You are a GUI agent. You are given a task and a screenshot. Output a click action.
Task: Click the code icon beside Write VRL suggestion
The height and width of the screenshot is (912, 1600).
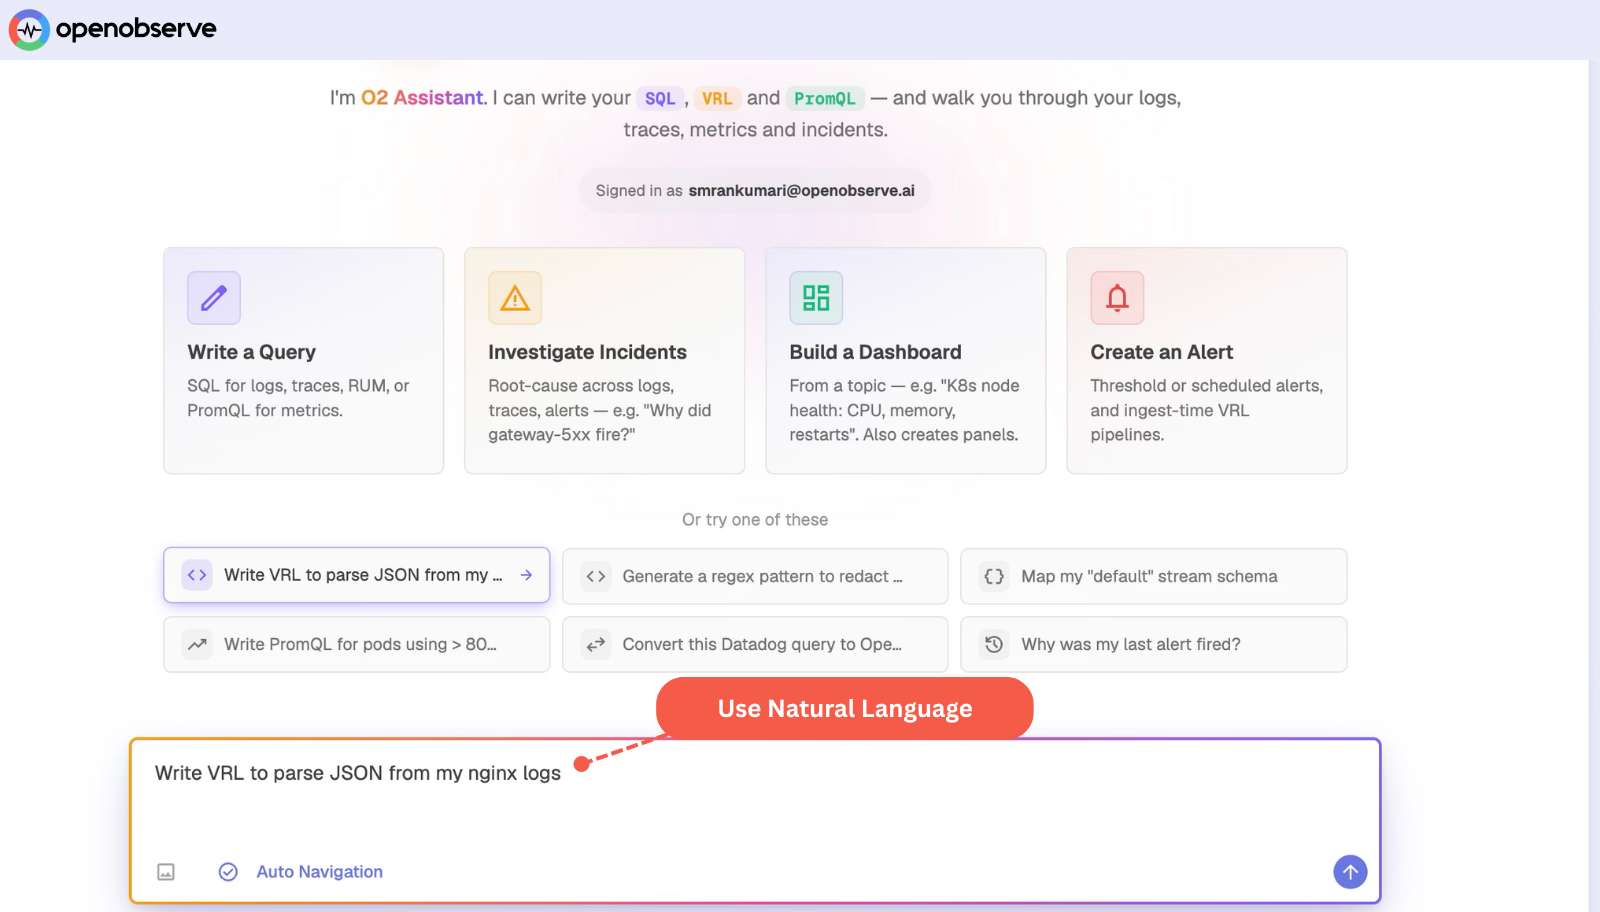tap(197, 575)
